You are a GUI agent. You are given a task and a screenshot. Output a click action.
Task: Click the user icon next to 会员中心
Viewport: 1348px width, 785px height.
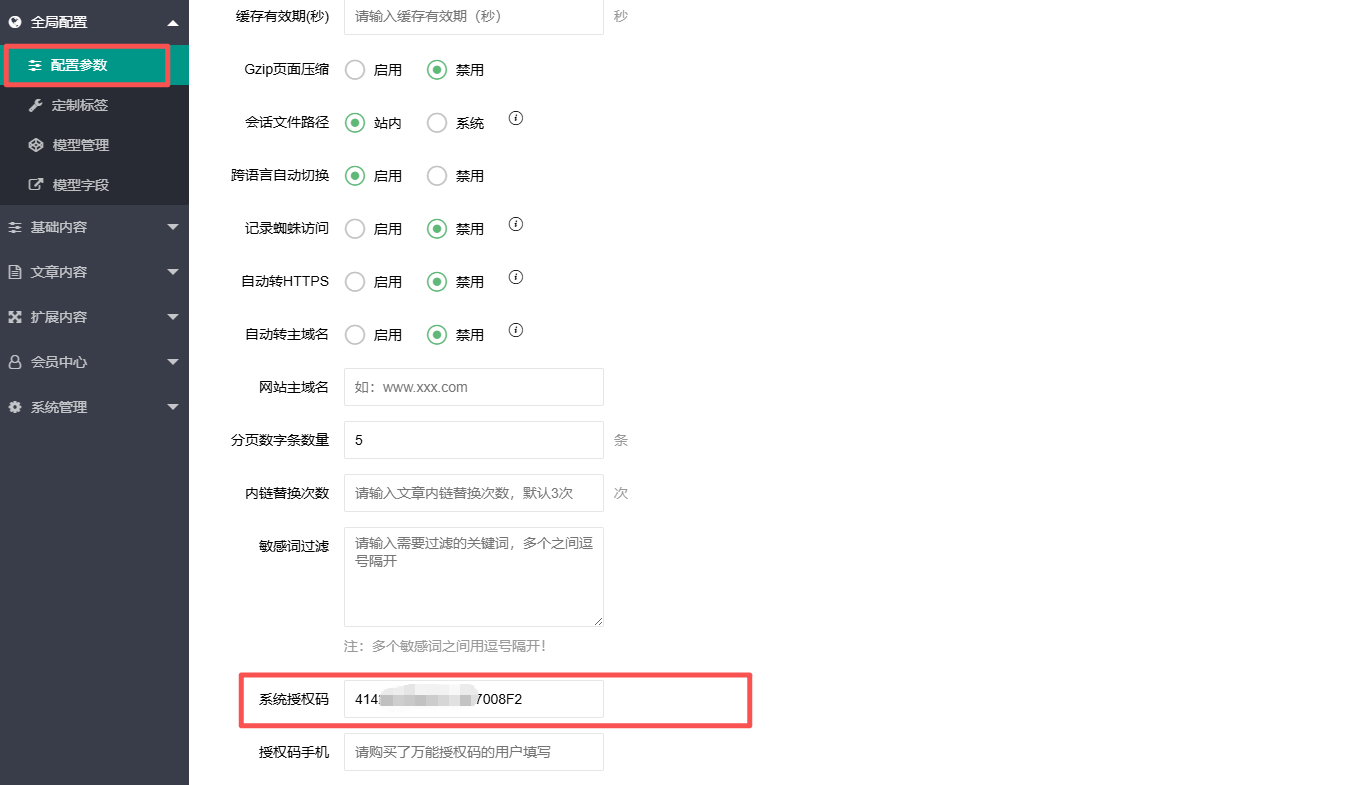pos(15,362)
